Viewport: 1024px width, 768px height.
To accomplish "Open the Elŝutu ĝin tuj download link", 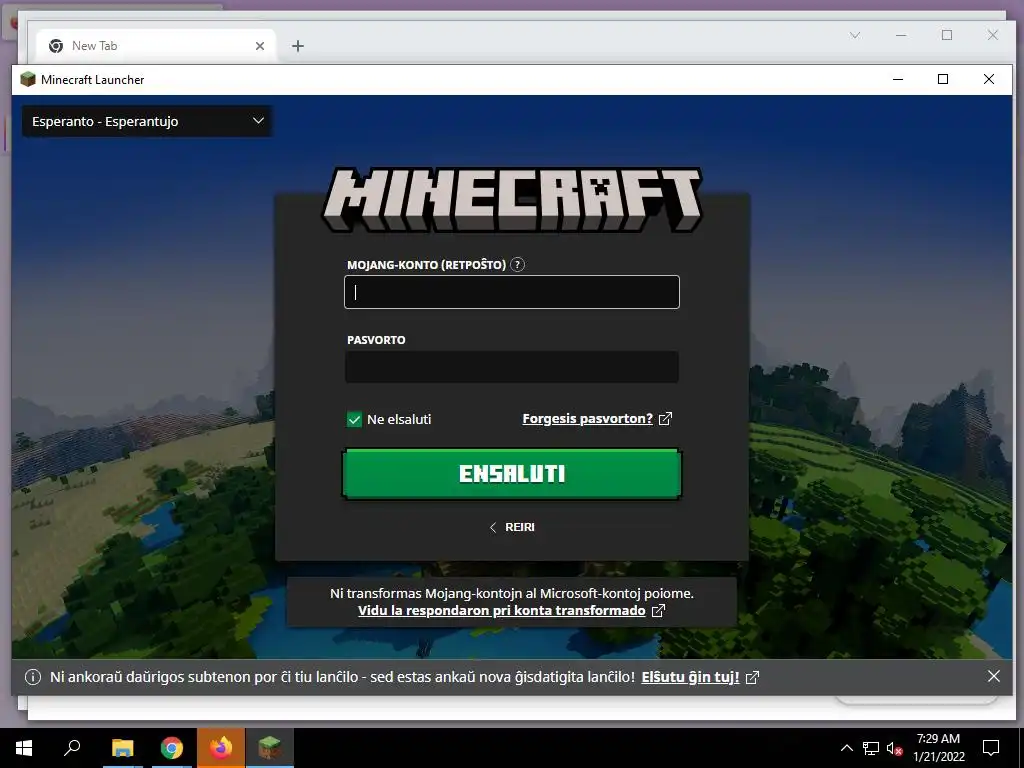I will point(690,677).
